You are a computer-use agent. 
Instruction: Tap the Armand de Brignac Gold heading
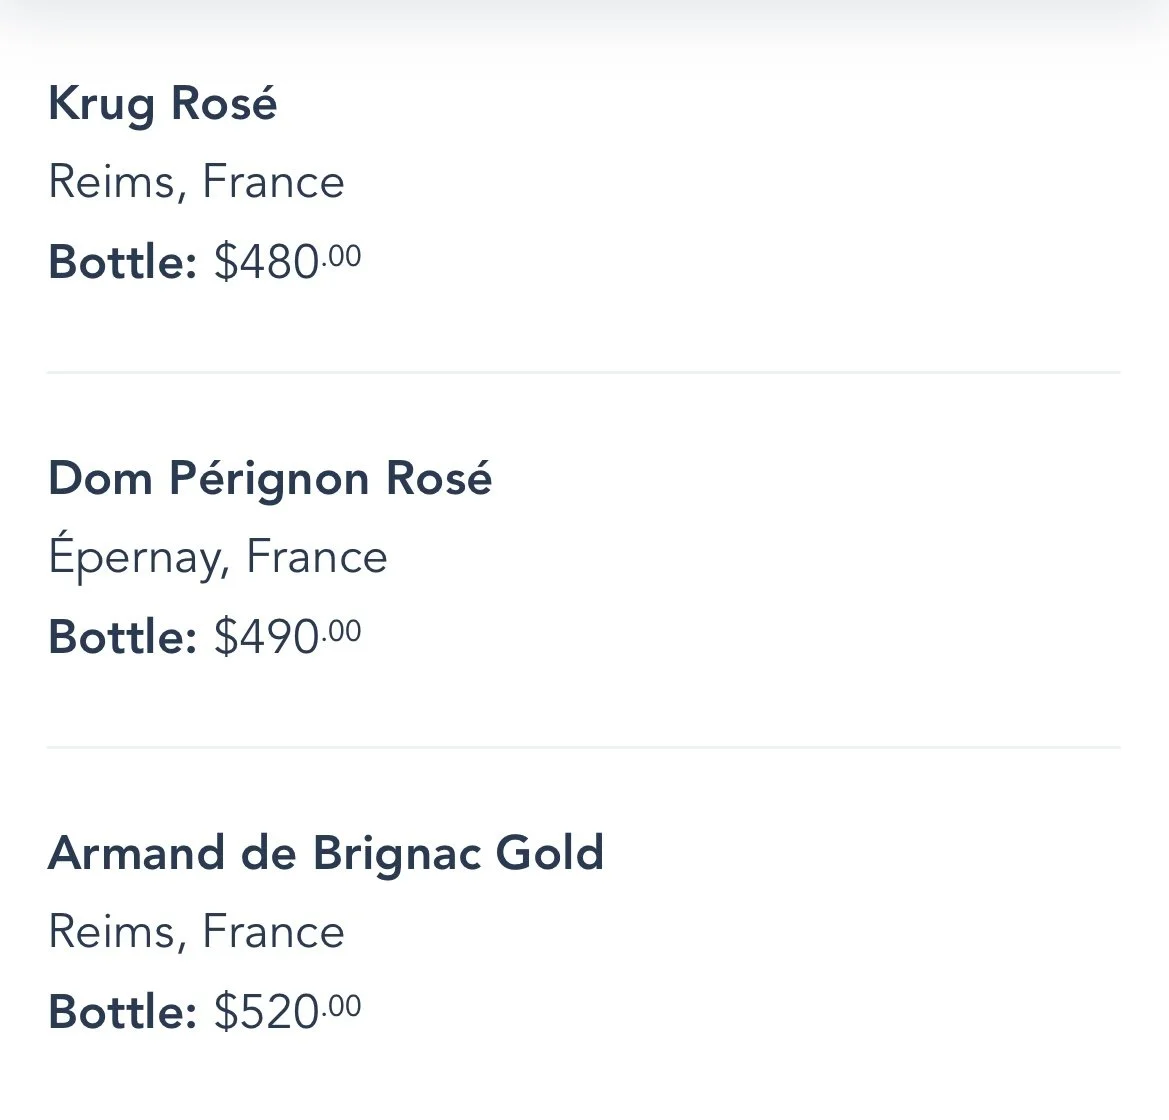coord(326,853)
